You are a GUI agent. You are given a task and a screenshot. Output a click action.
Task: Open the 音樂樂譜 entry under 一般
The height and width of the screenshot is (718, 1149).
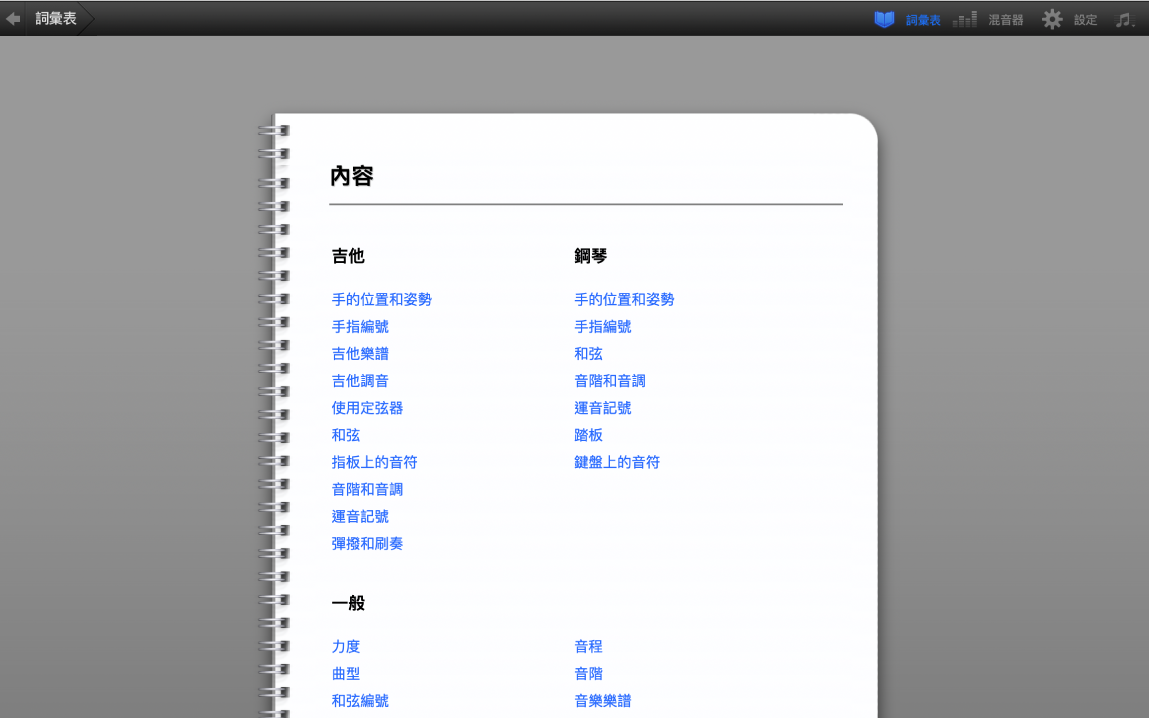[x=603, y=700]
